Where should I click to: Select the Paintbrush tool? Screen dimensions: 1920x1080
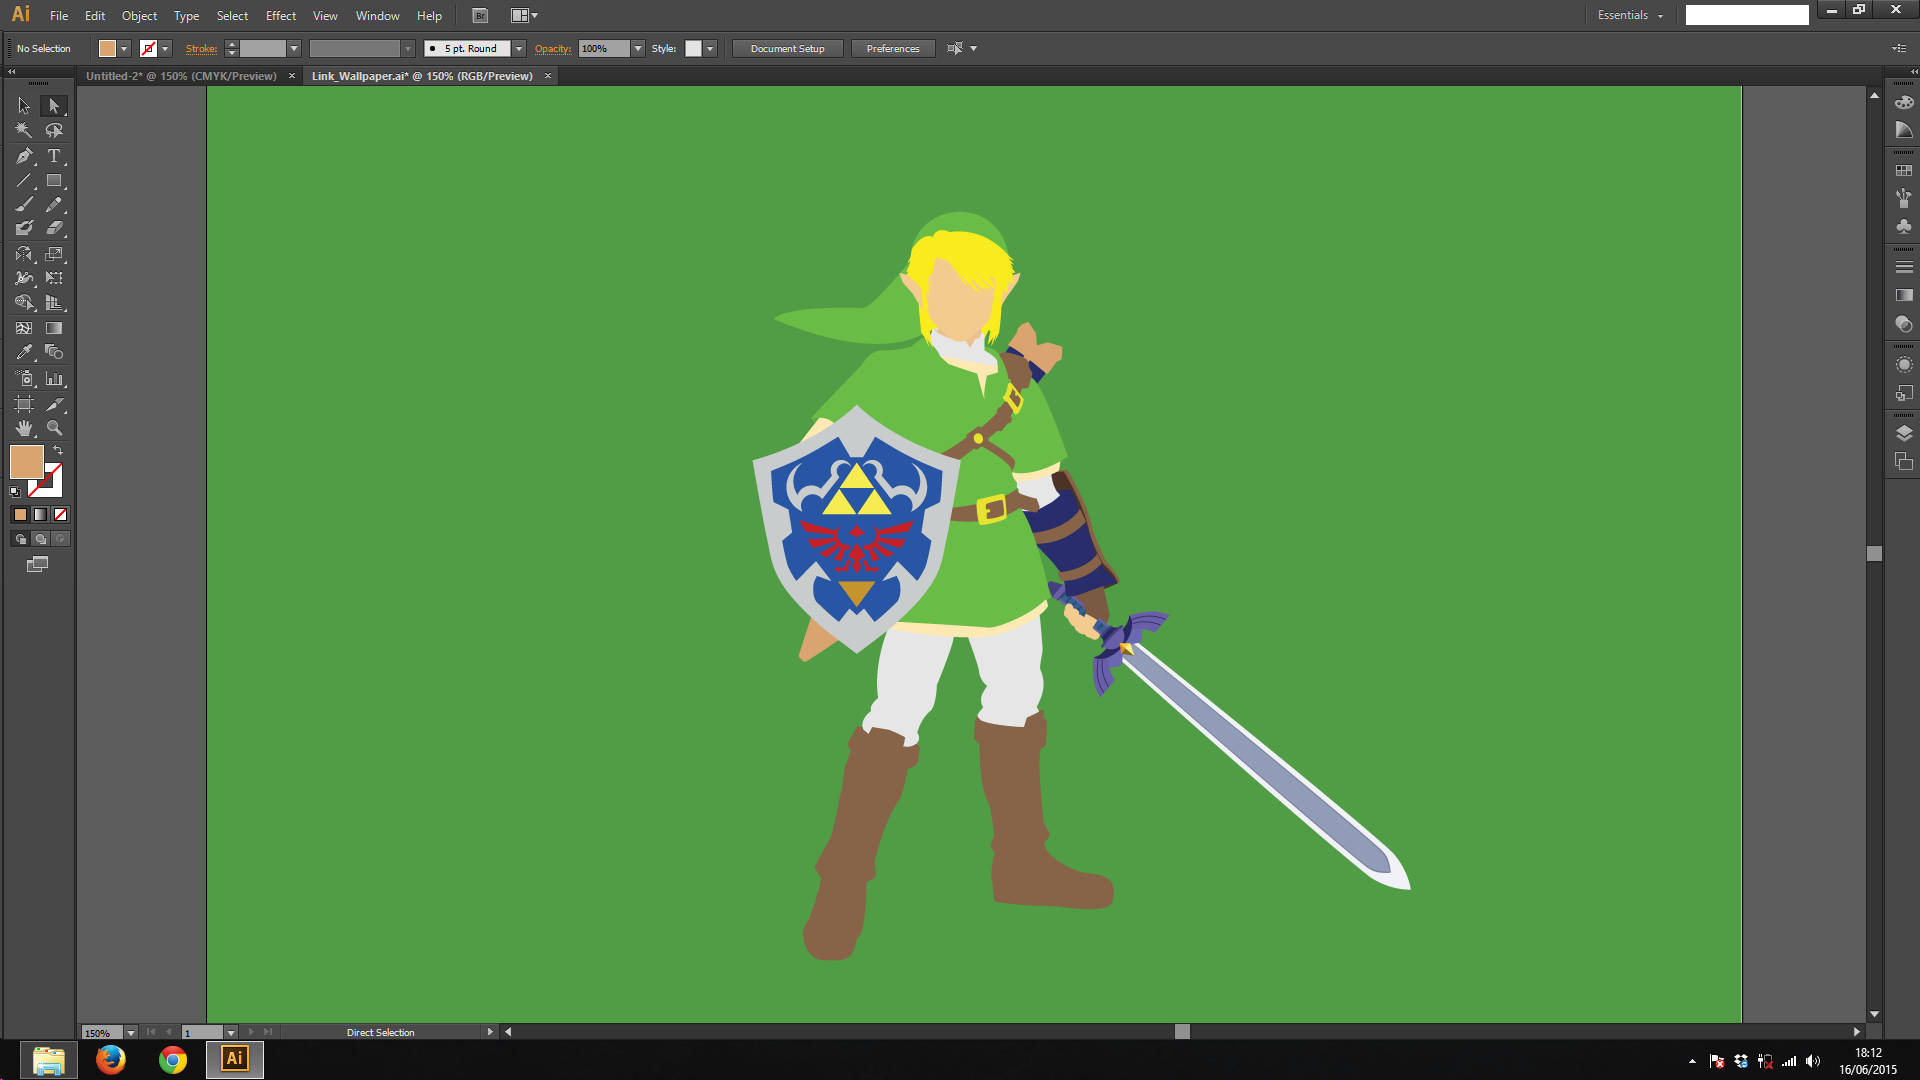pos(24,204)
